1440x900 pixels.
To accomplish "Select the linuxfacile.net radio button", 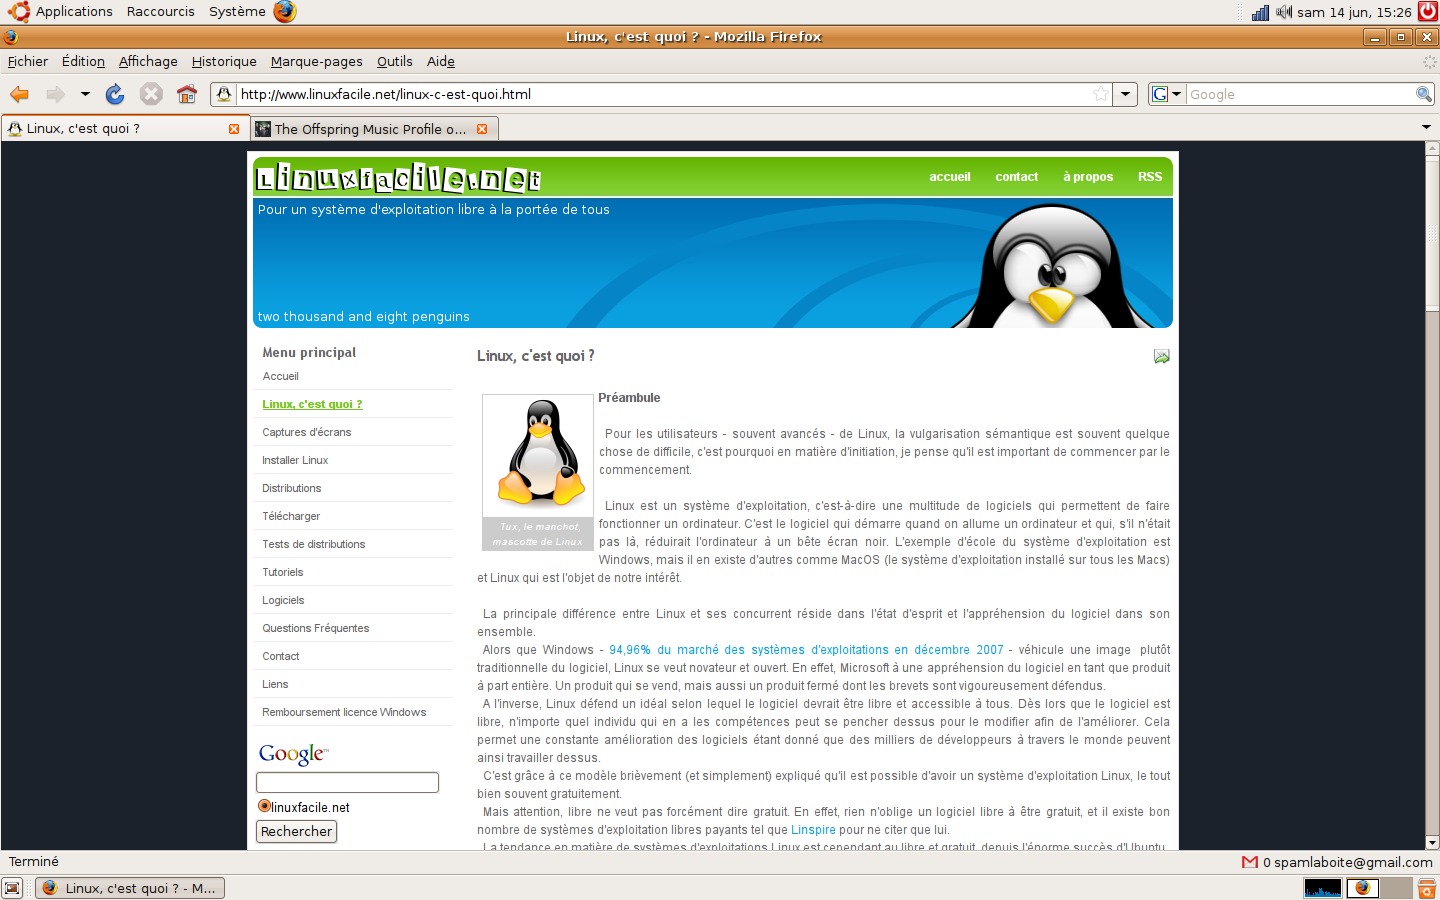I will 265,806.
